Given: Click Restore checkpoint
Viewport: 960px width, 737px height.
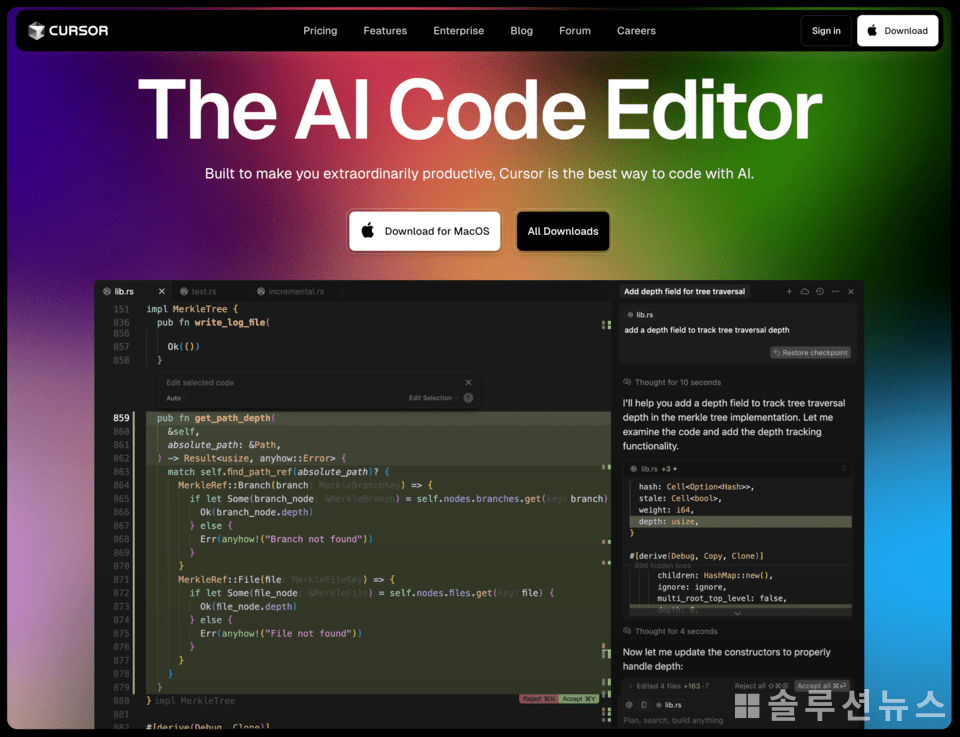Looking at the screenshot, I should point(811,353).
